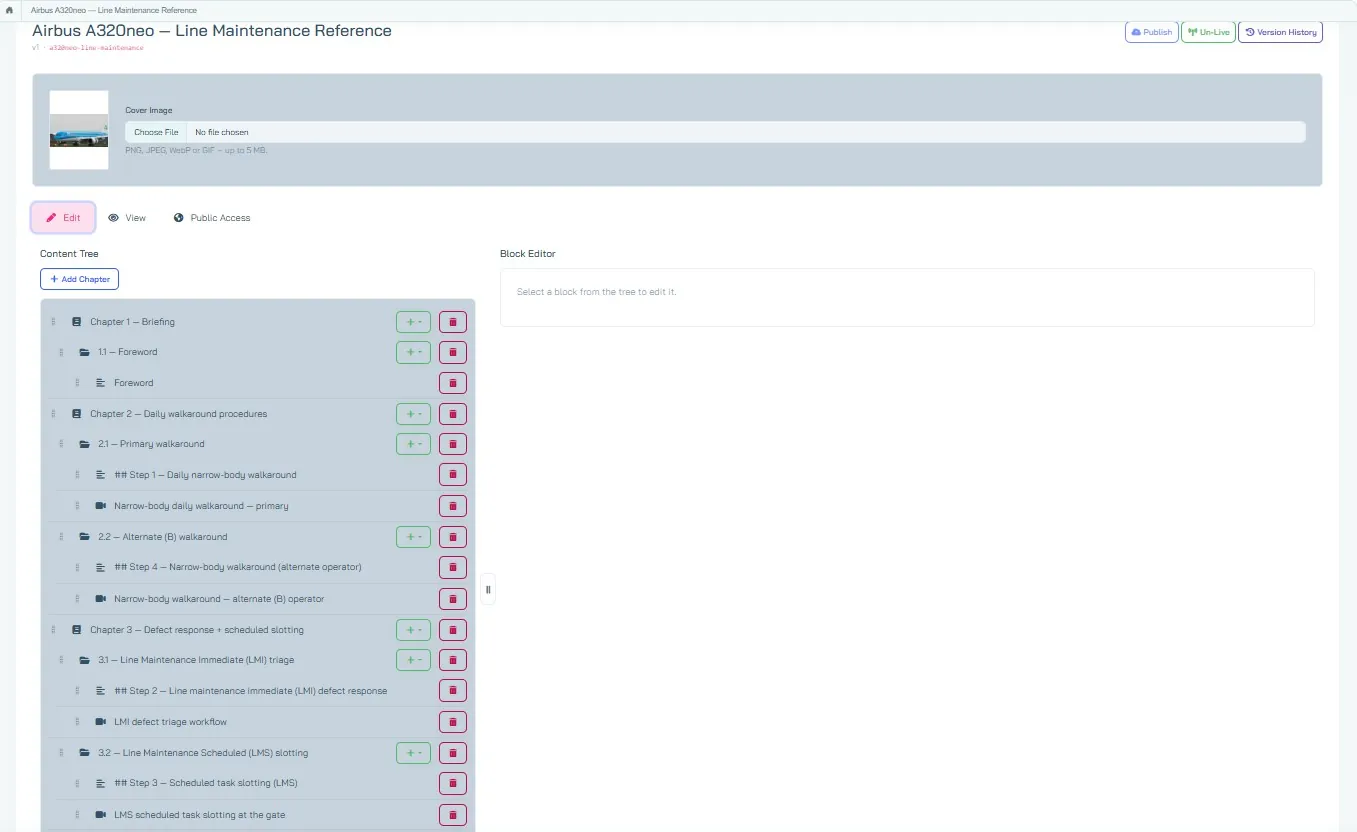Screen dimensions: 1357x832
Task: Click the home icon in breadcrumb
Action: (x=9, y=10)
